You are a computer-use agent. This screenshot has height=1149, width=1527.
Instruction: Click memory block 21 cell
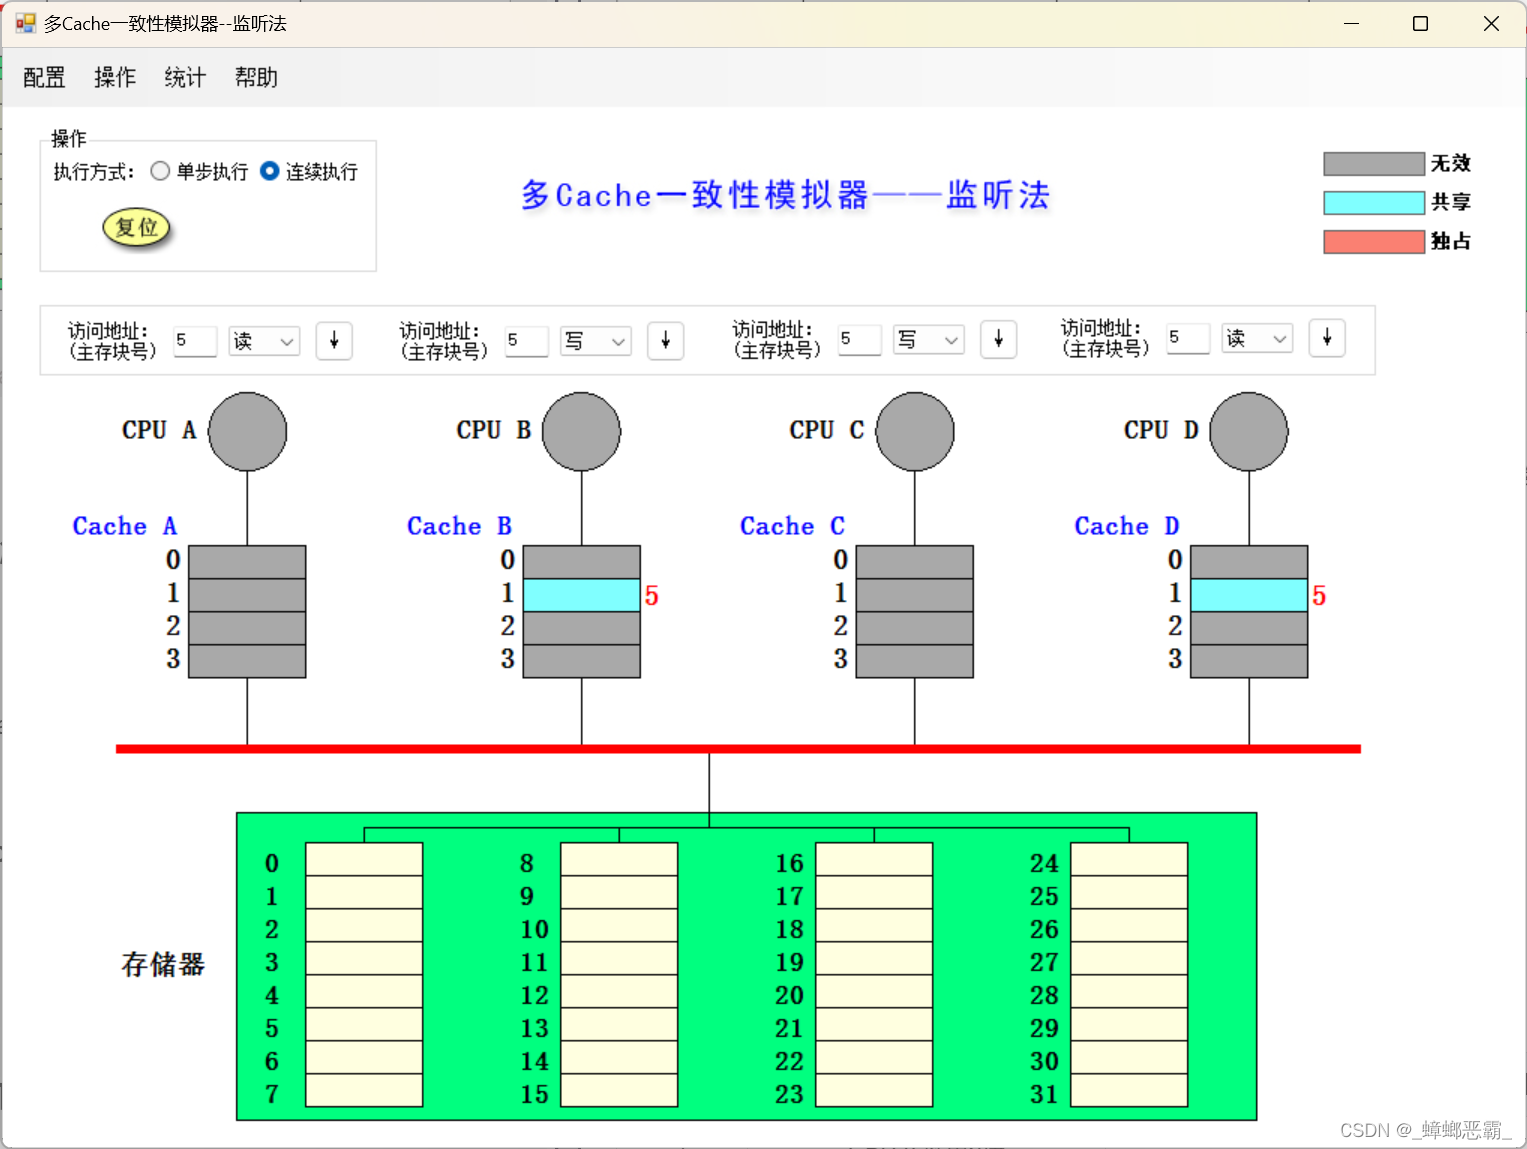874,1024
